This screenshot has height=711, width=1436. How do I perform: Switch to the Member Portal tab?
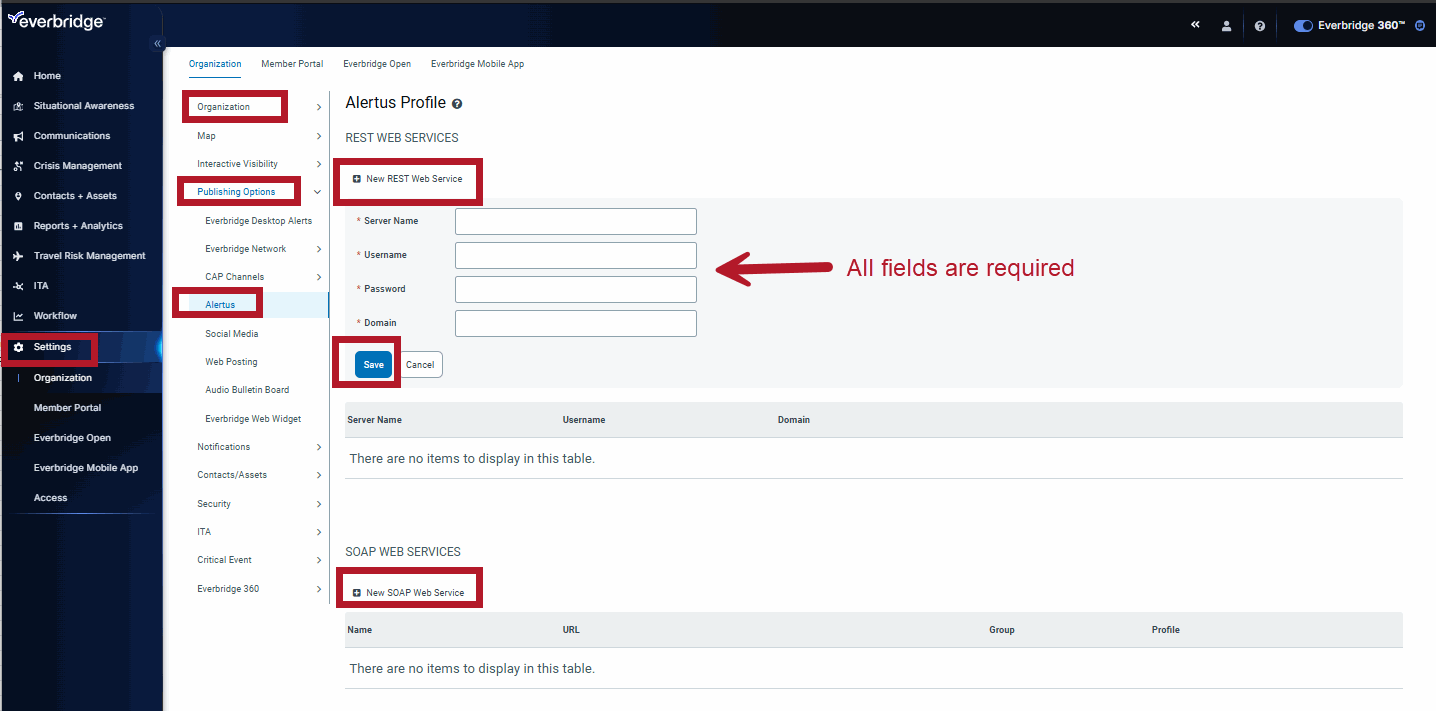[292, 64]
